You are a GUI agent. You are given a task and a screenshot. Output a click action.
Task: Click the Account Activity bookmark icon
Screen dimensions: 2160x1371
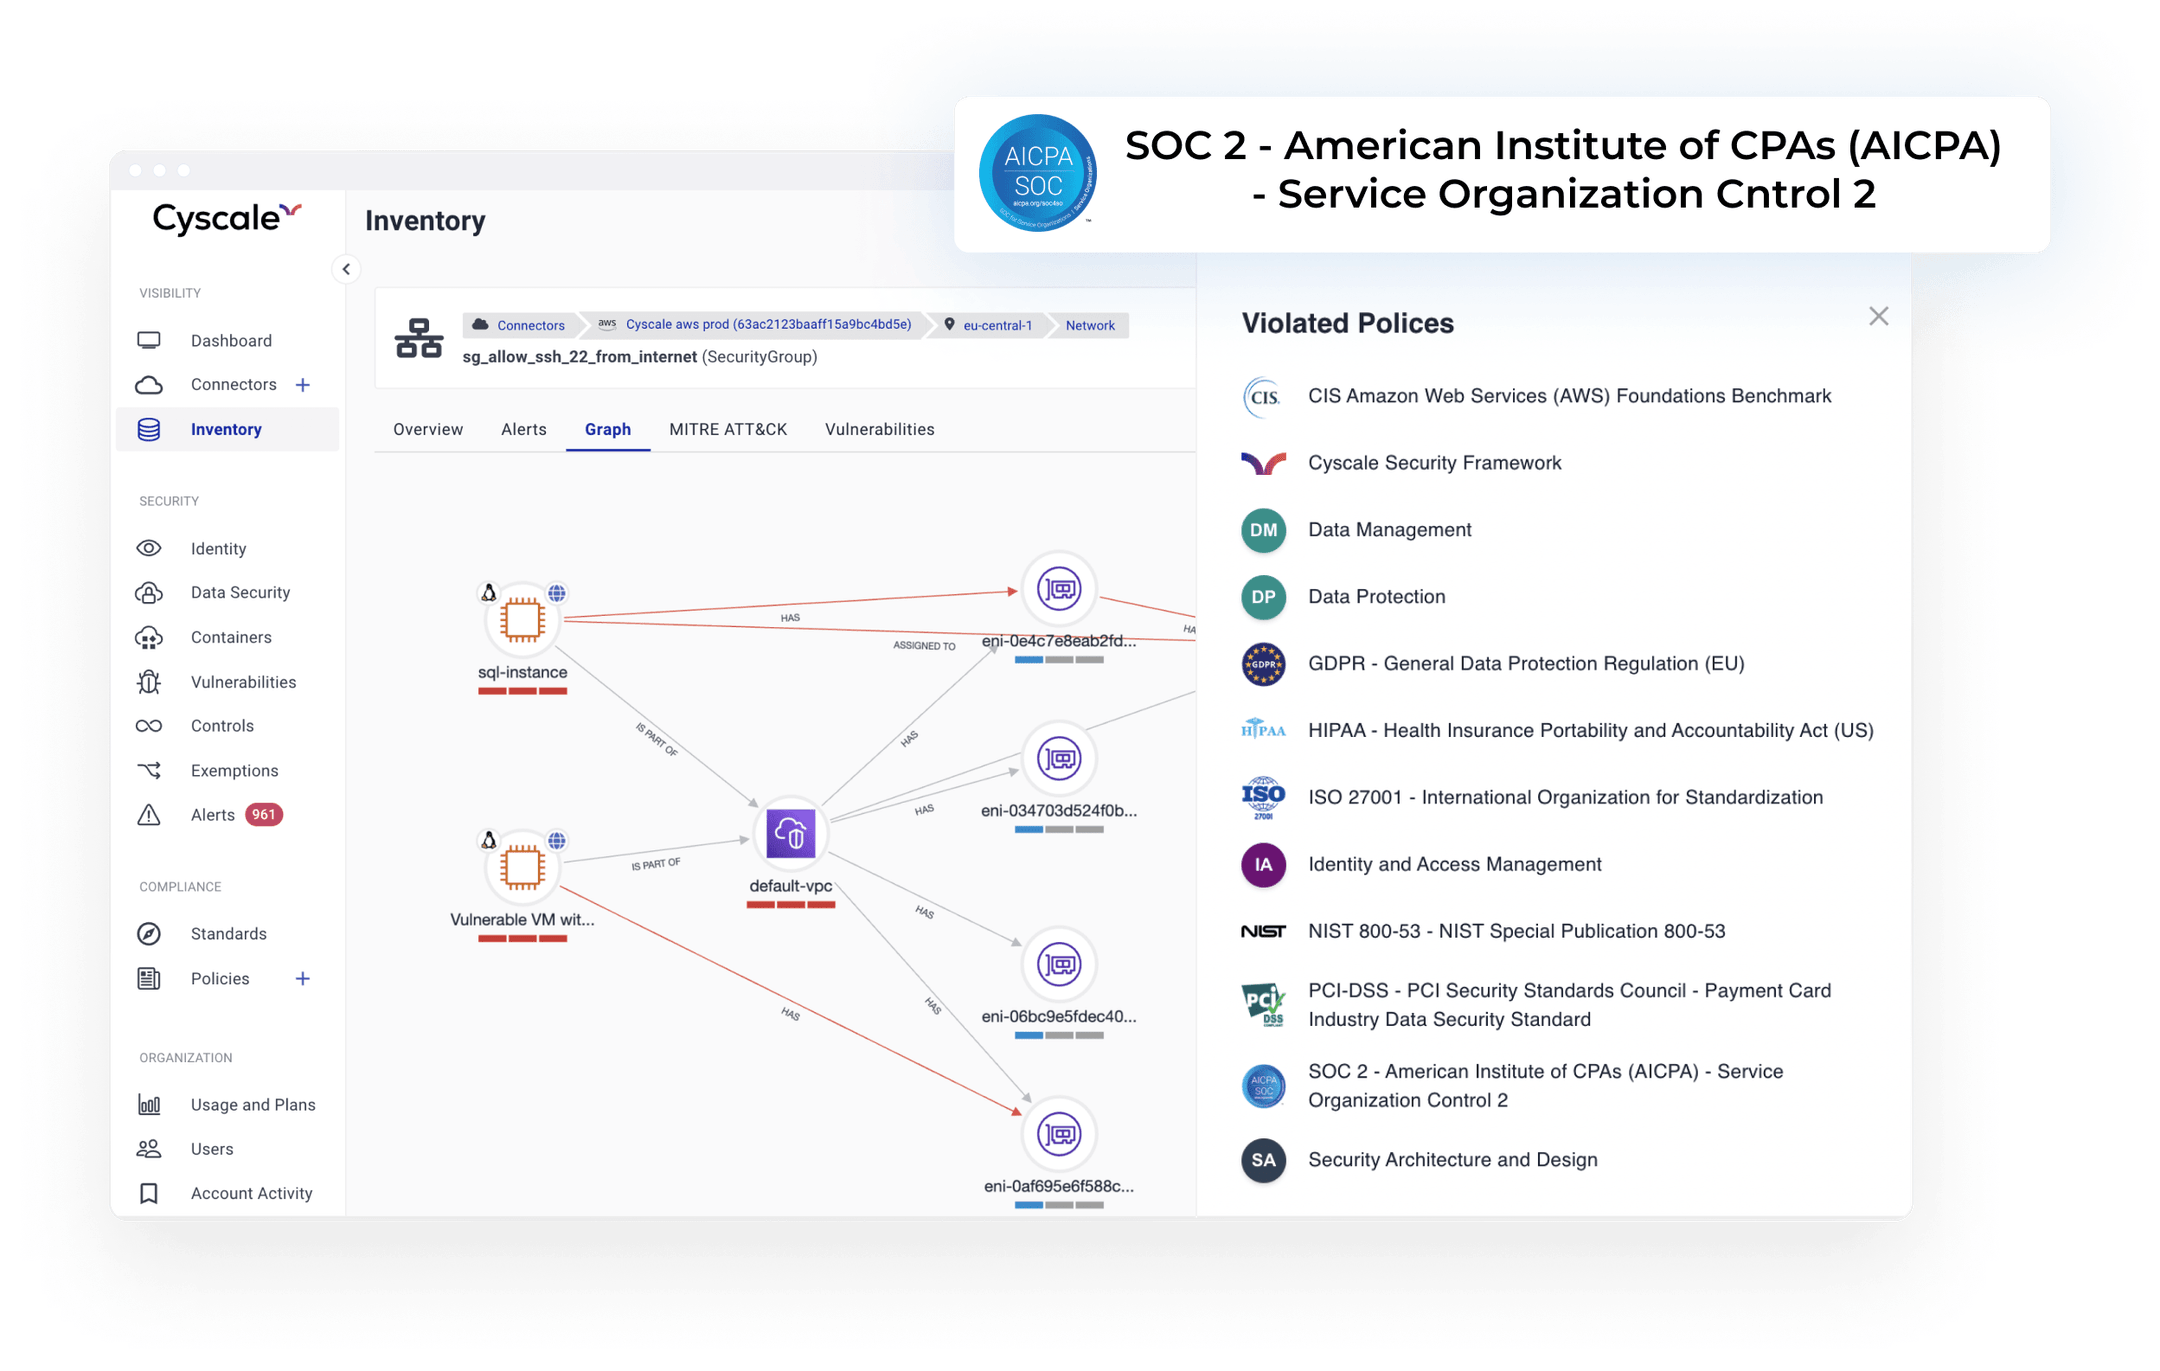tap(149, 1193)
